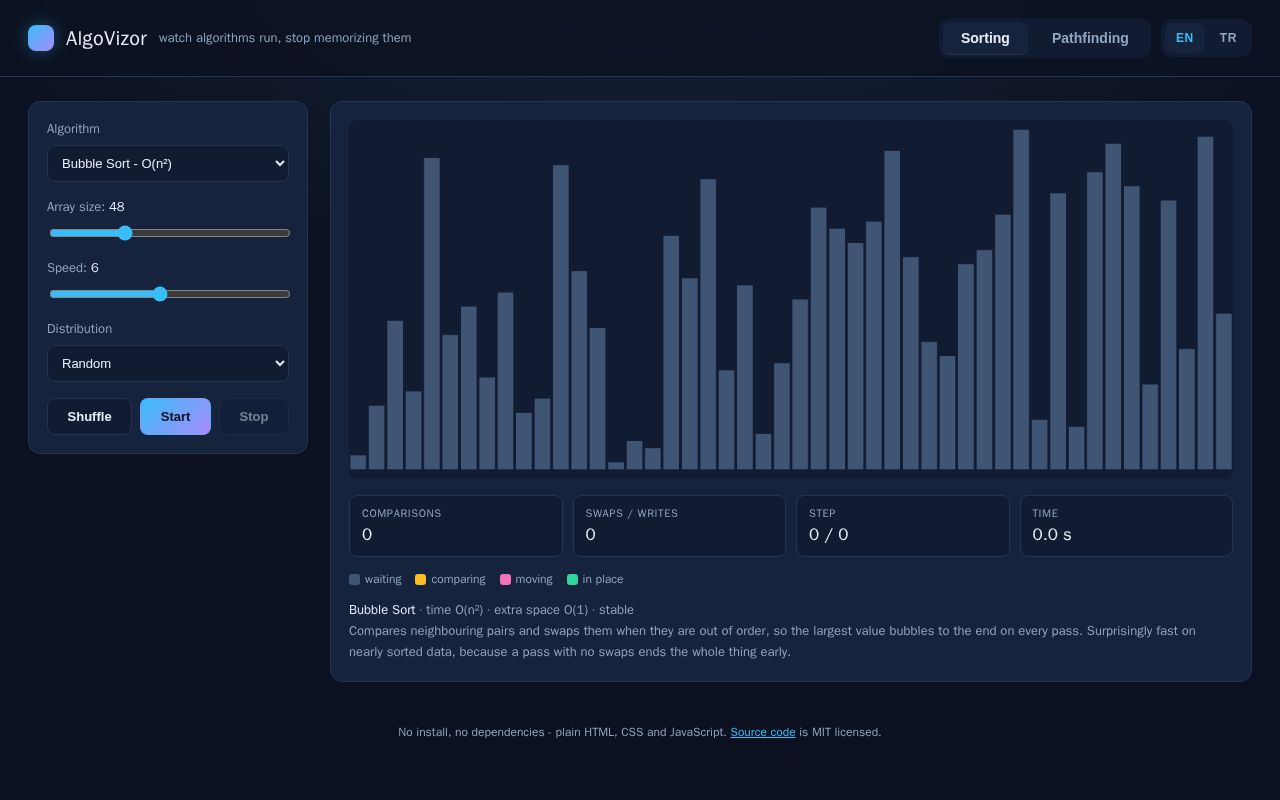
Task: Click the Time stat card
Action: point(1126,526)
